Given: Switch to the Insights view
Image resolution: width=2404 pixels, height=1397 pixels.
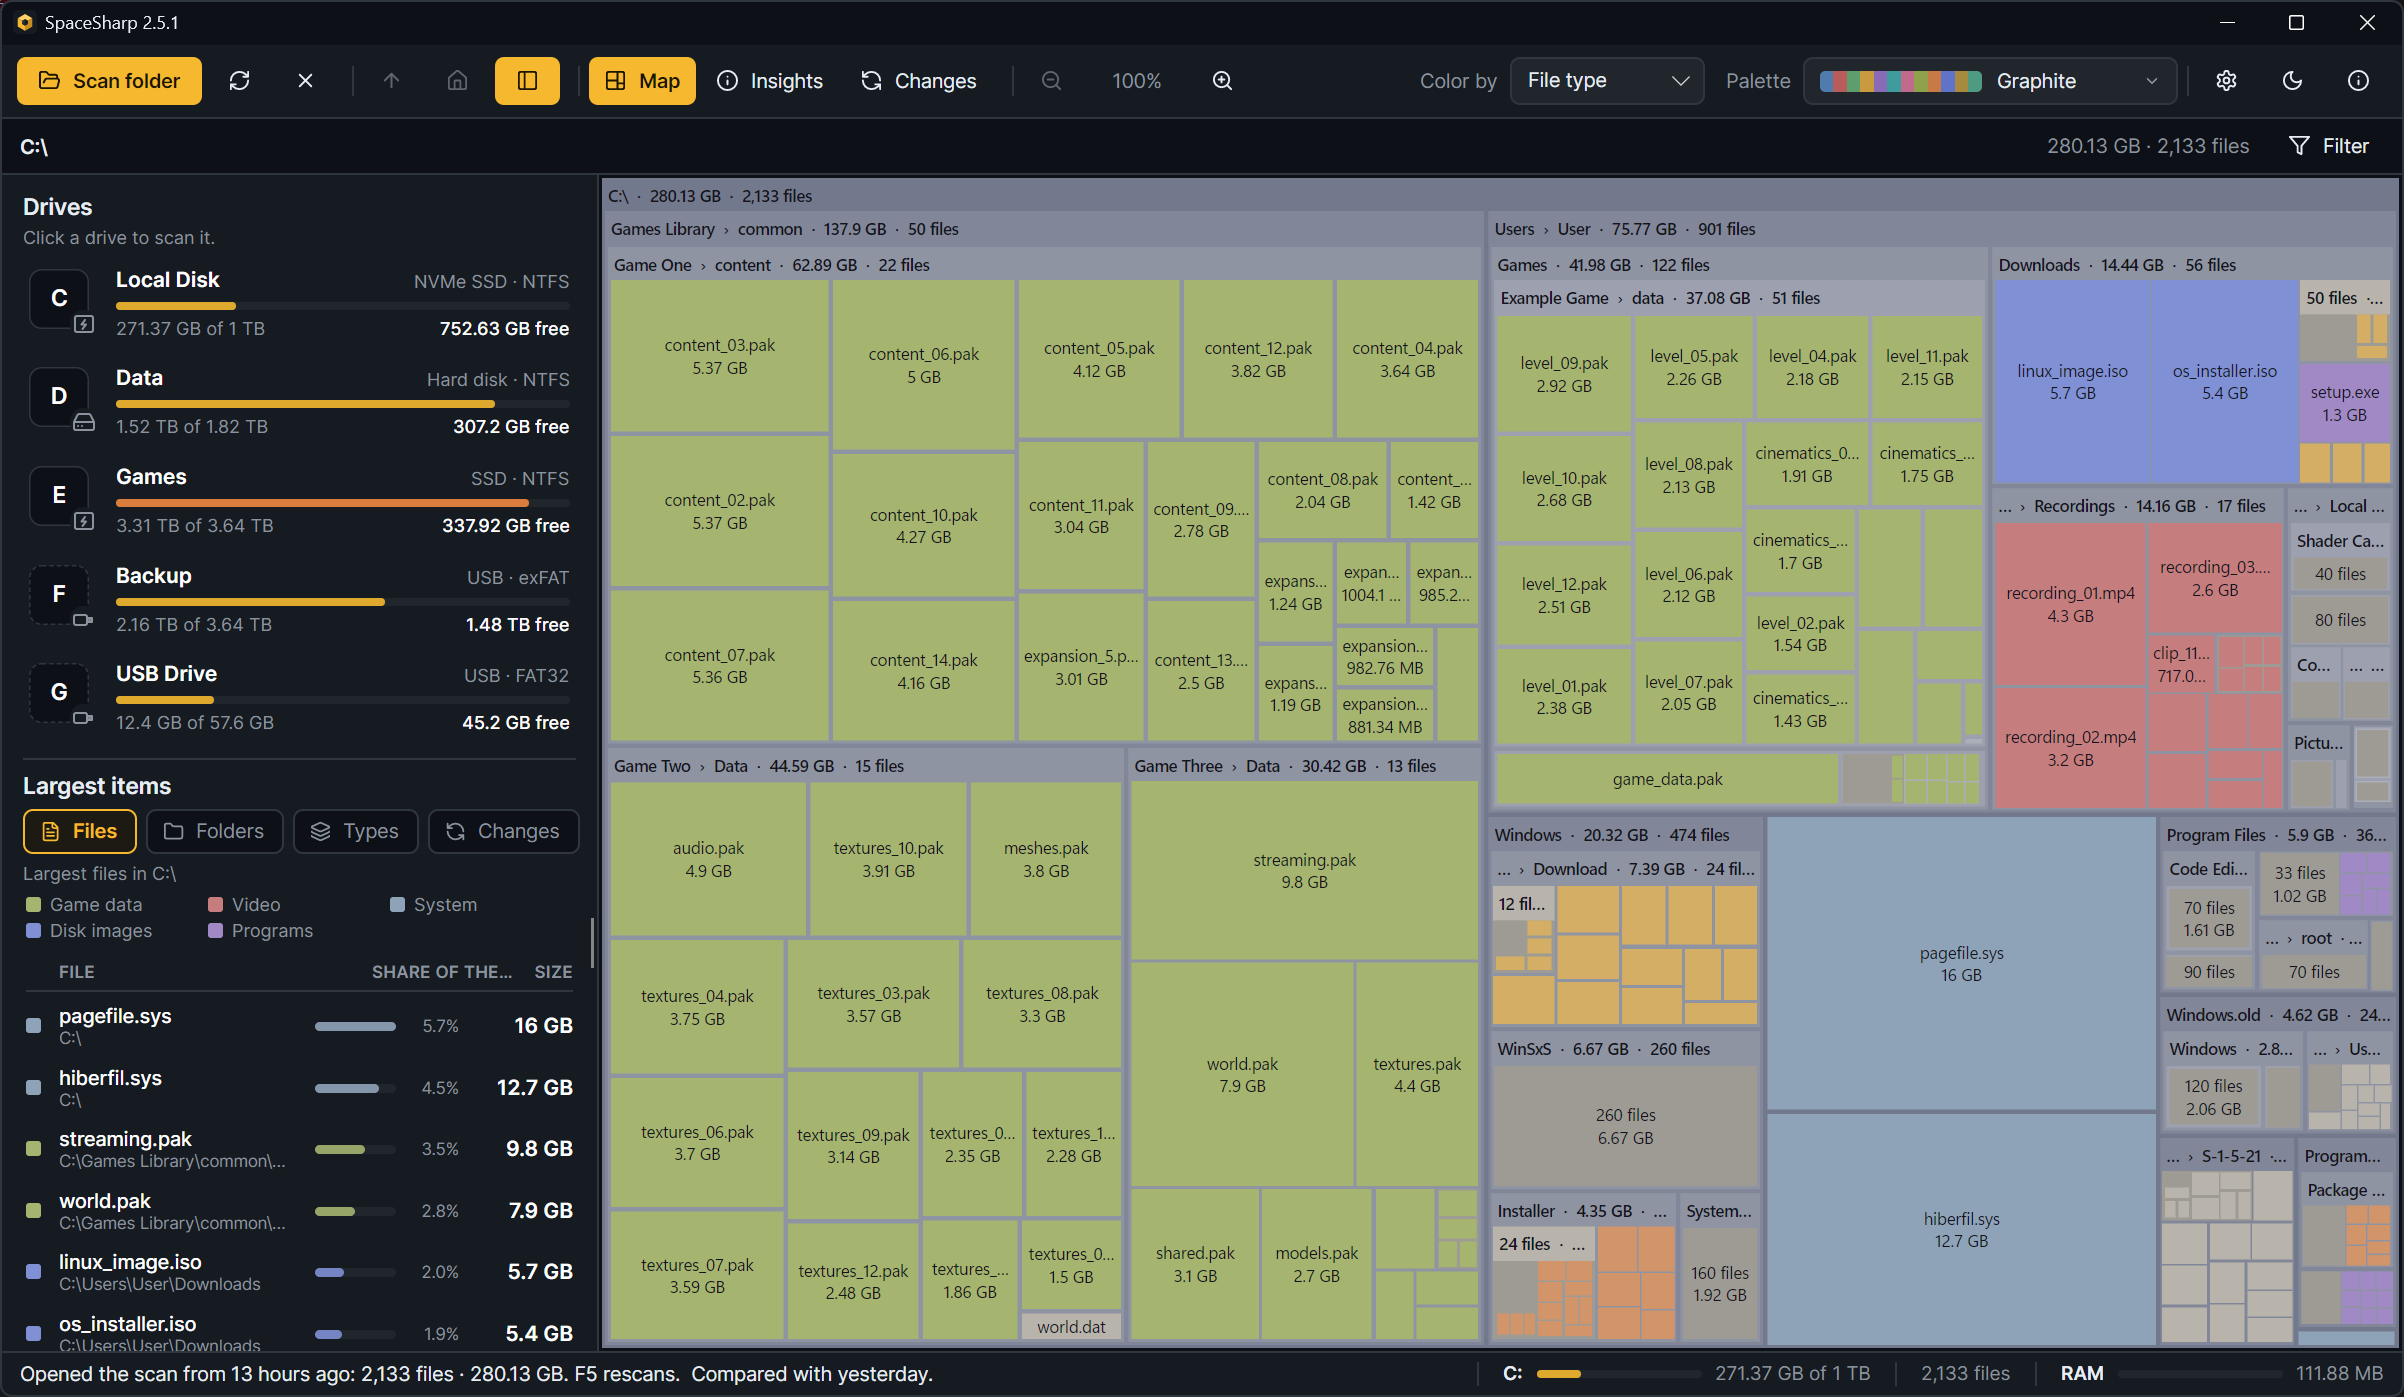Looking at the screenshot, I should coord(770,81).
